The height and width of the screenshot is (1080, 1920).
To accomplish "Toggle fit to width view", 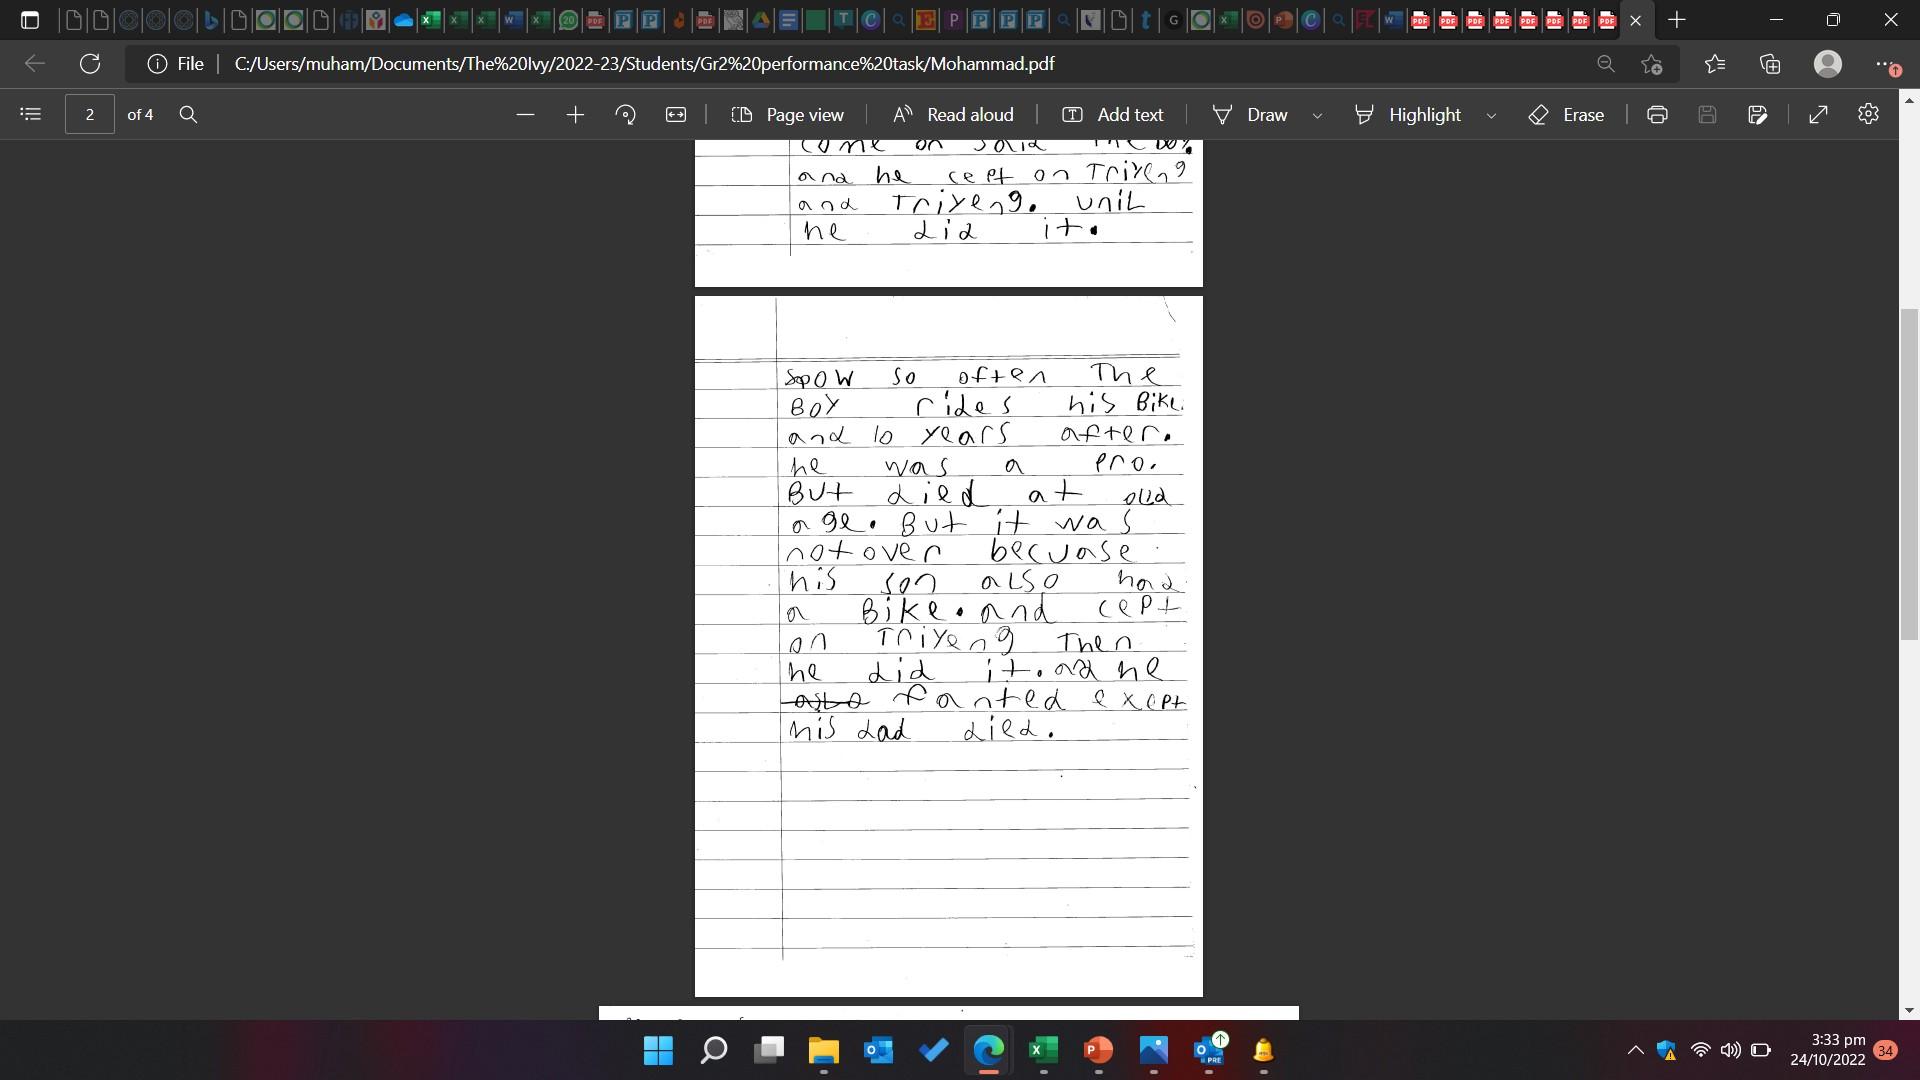I will (676, 114).
